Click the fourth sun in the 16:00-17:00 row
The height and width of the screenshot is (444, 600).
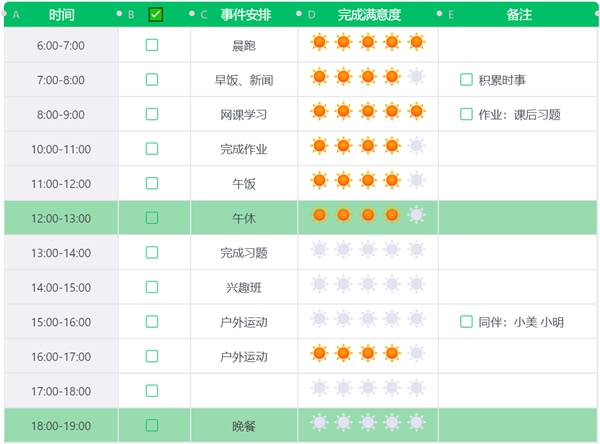[392, 354]
